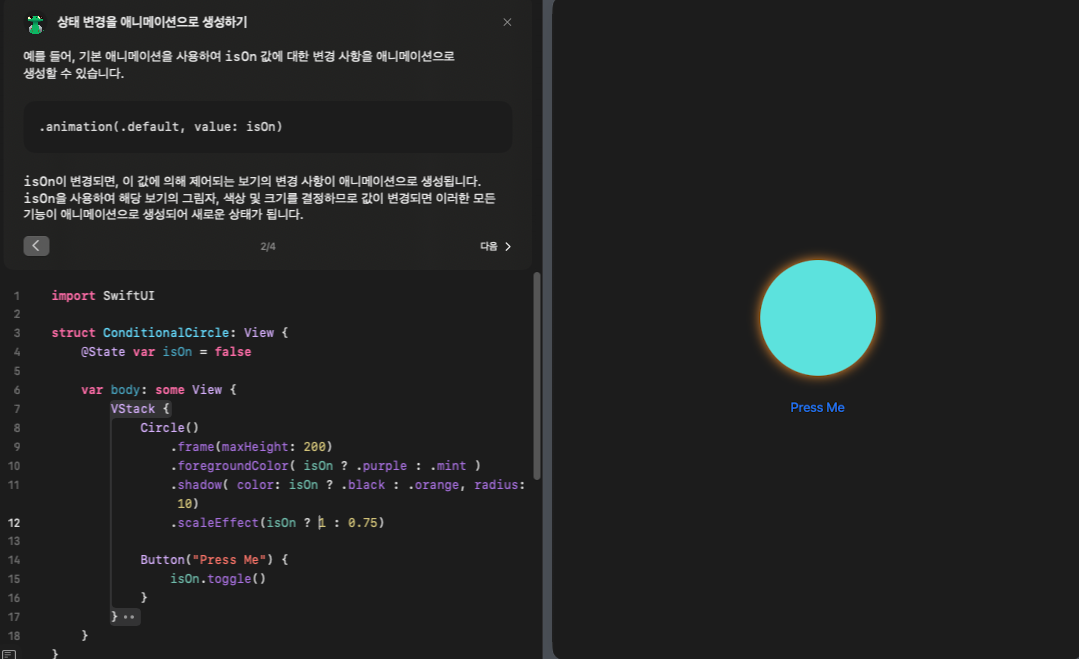
Task: Click the .animation(.default, value: isOn) code snippet
Action: [160, 127]
